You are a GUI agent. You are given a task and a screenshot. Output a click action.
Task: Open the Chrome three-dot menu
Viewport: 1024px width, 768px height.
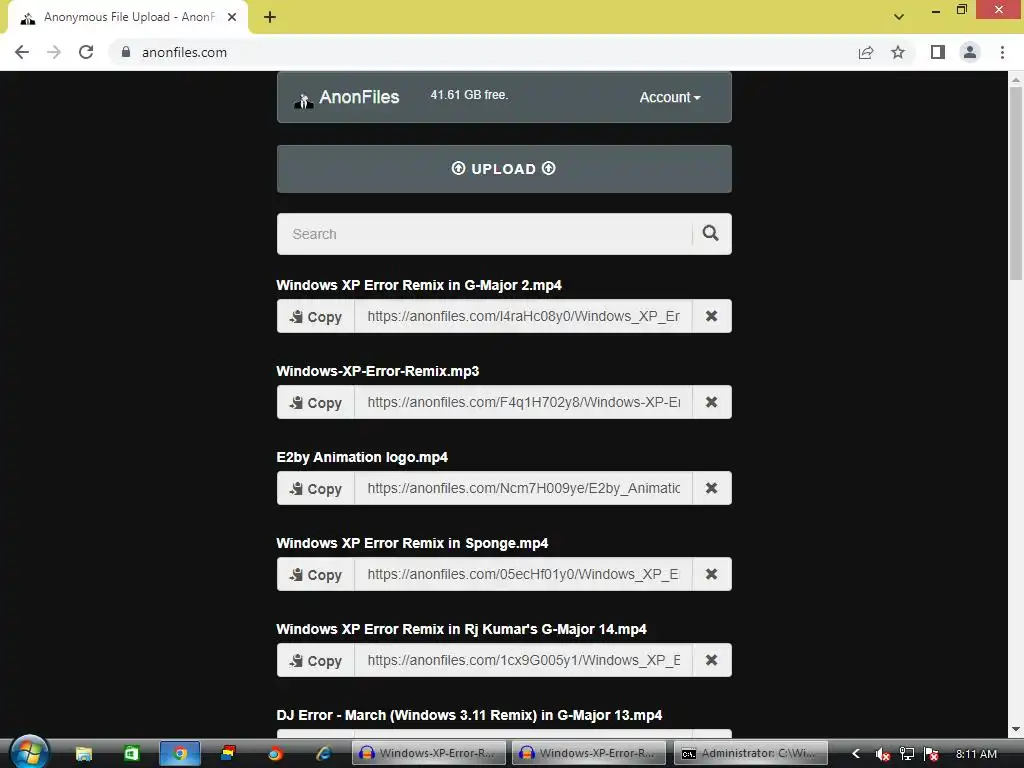coord(1002,52)
